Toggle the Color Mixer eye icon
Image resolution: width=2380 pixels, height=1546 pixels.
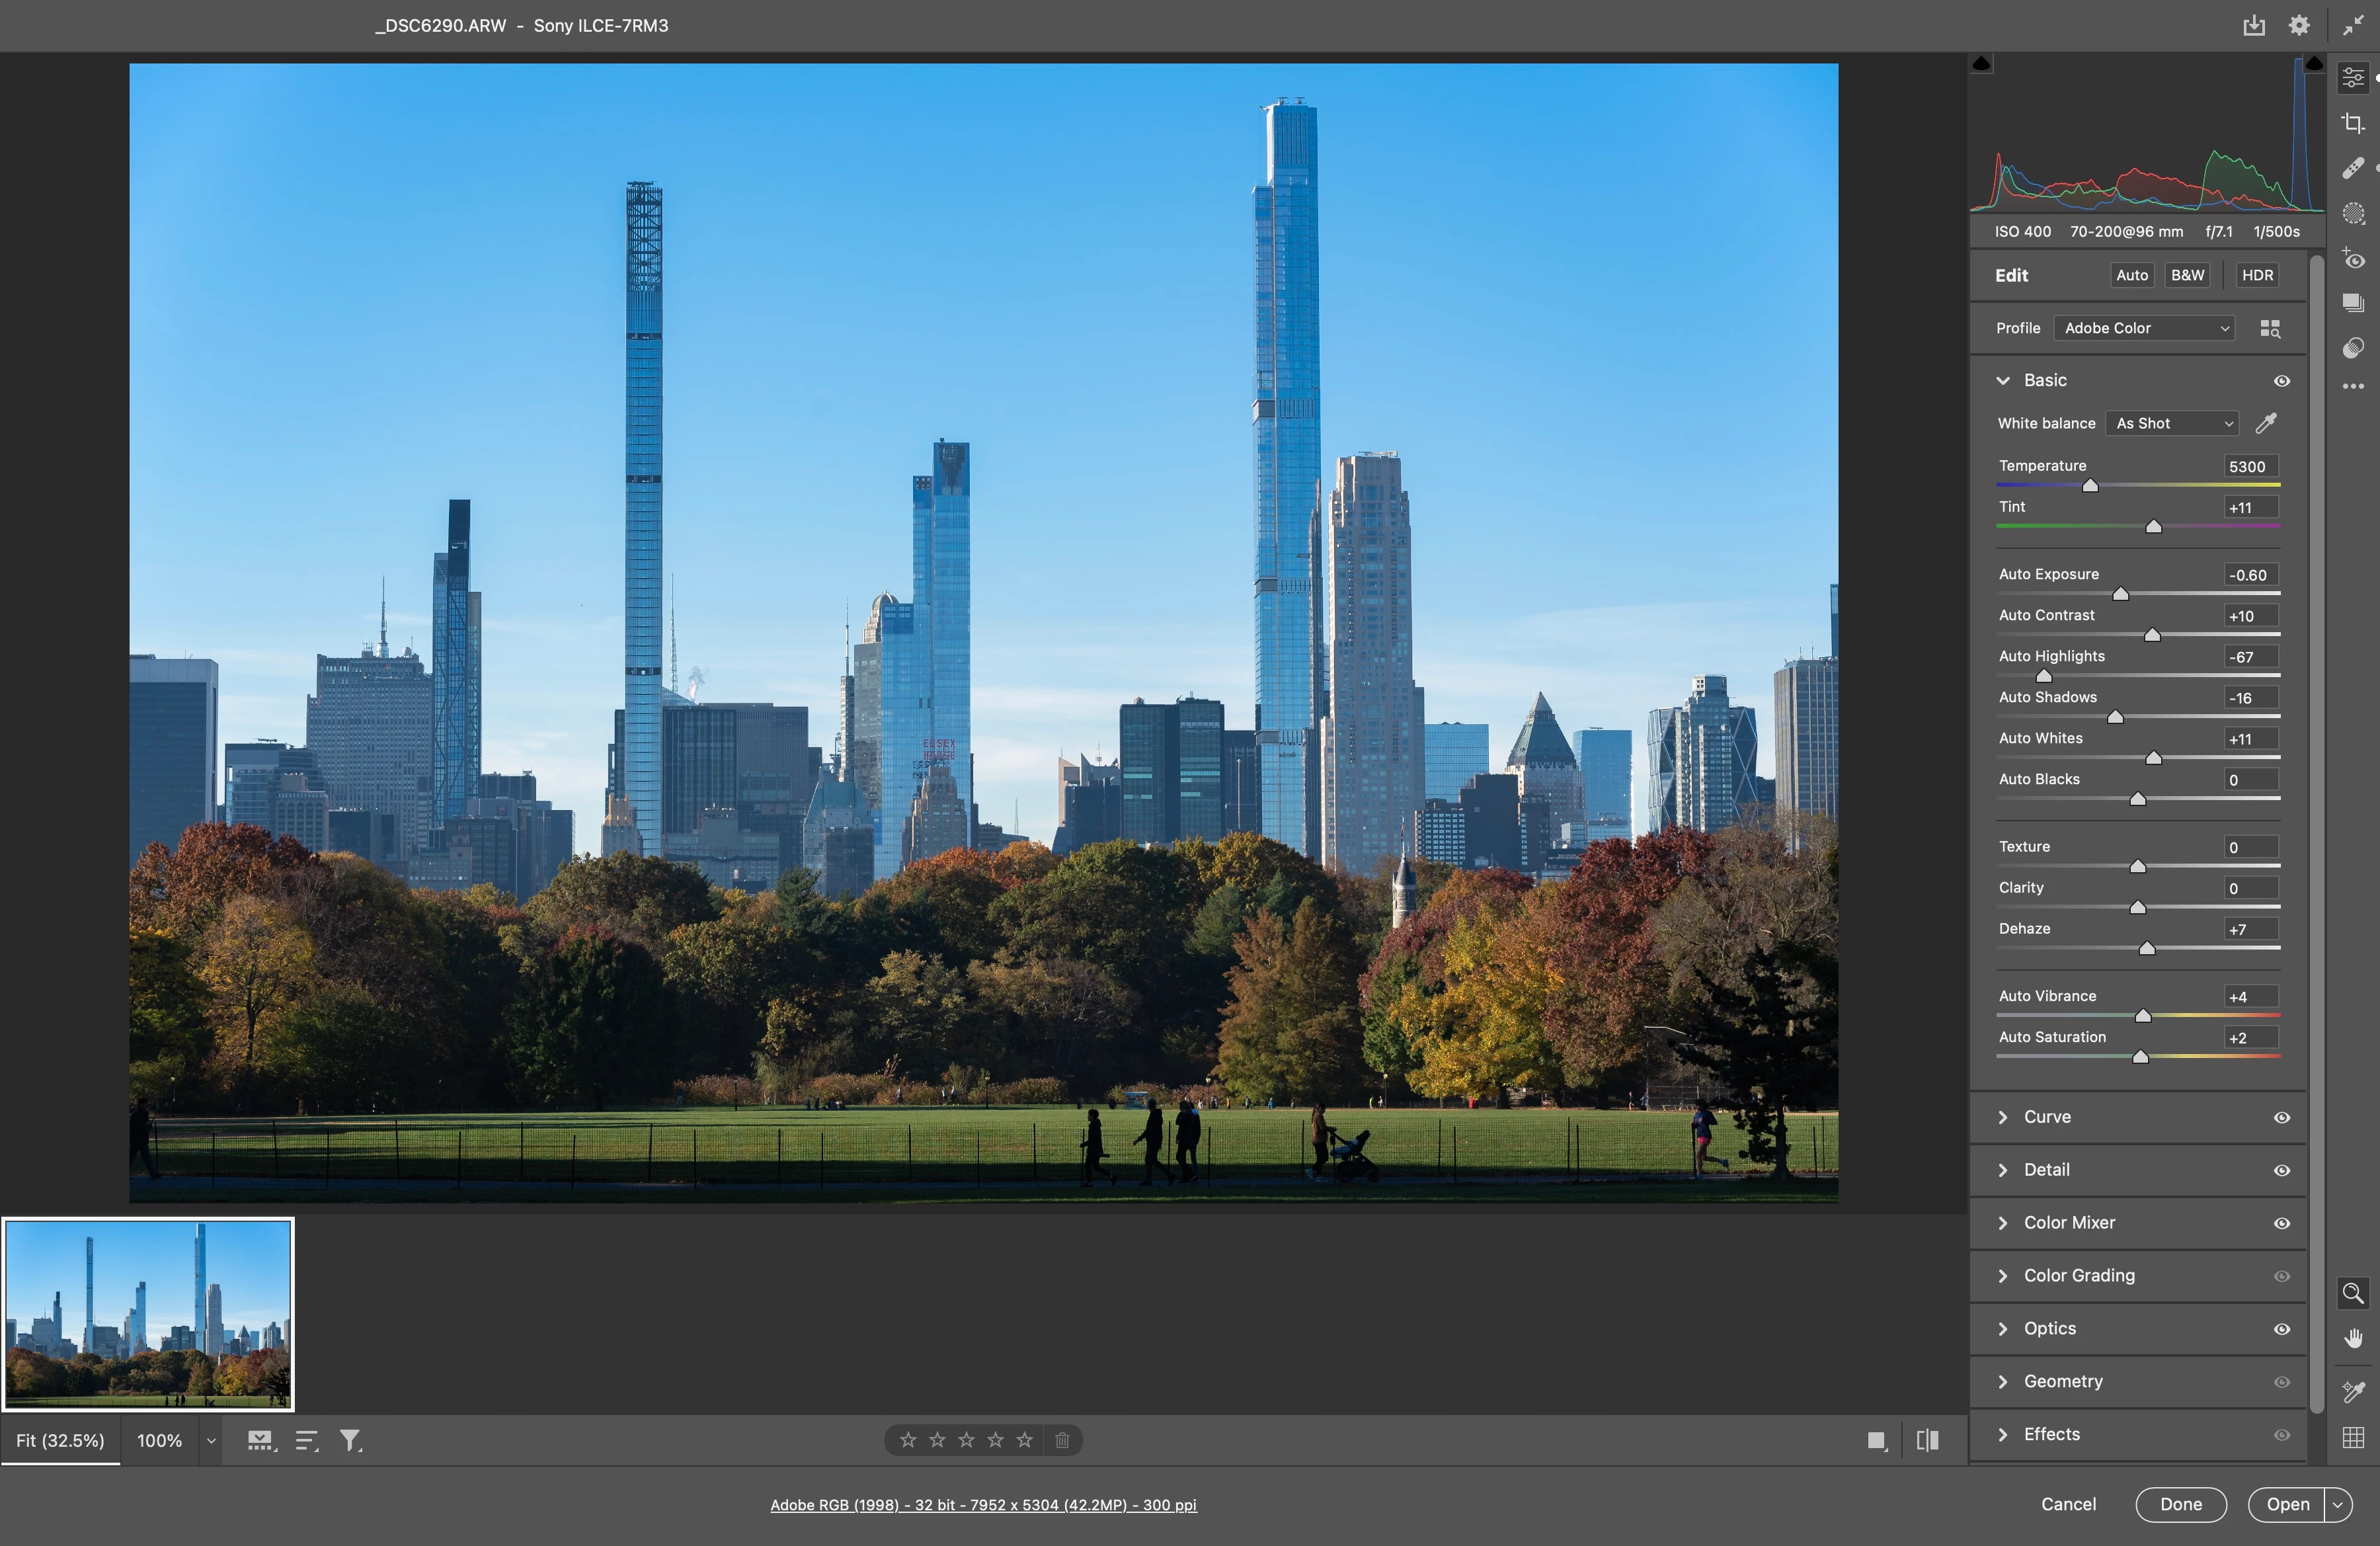pos(2281,1223)
